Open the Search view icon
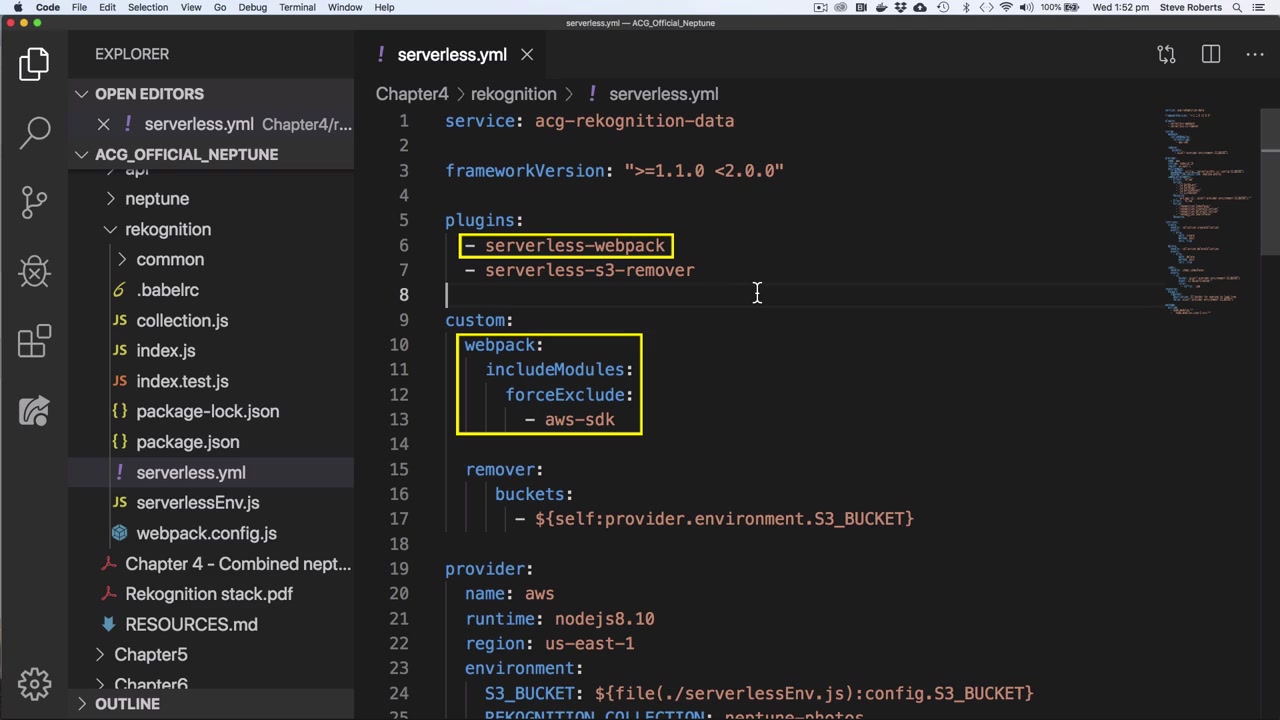The image size is (1280, 720). [35, 131]
